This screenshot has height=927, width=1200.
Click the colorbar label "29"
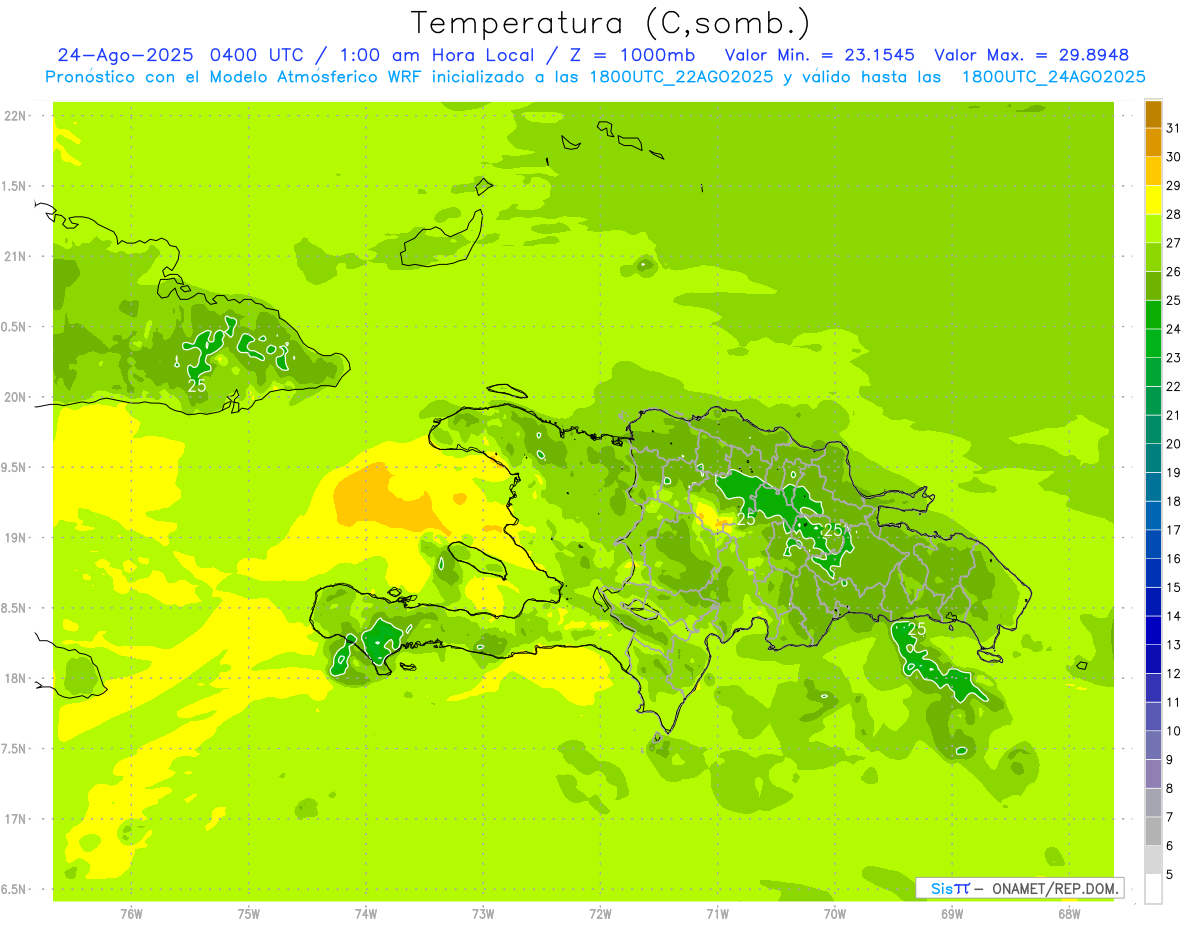click(1174, 186)
